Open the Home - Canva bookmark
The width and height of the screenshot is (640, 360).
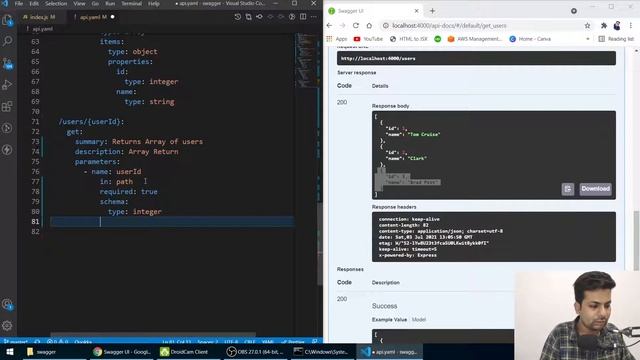pos(530,39)
